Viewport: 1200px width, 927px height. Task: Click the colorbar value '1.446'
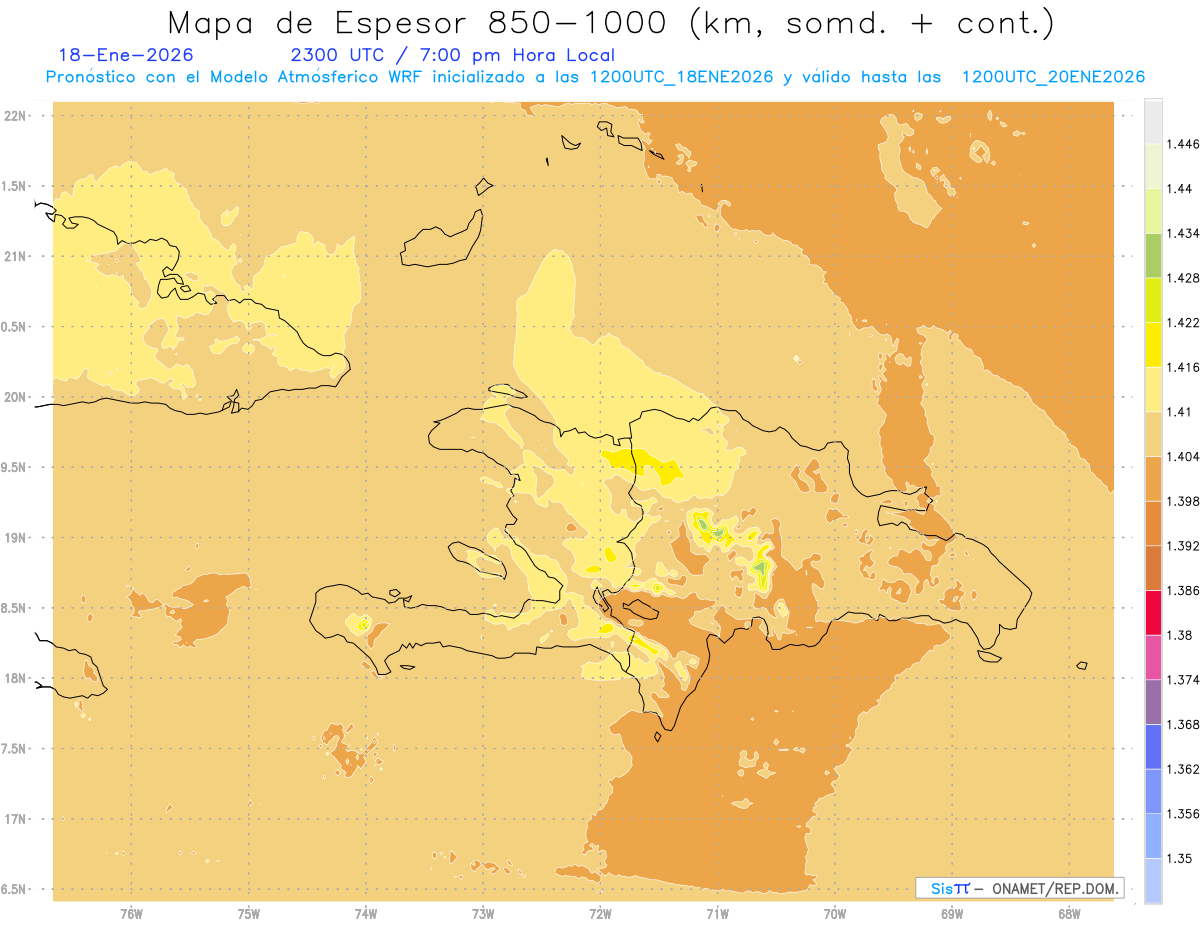[1182, 144]
